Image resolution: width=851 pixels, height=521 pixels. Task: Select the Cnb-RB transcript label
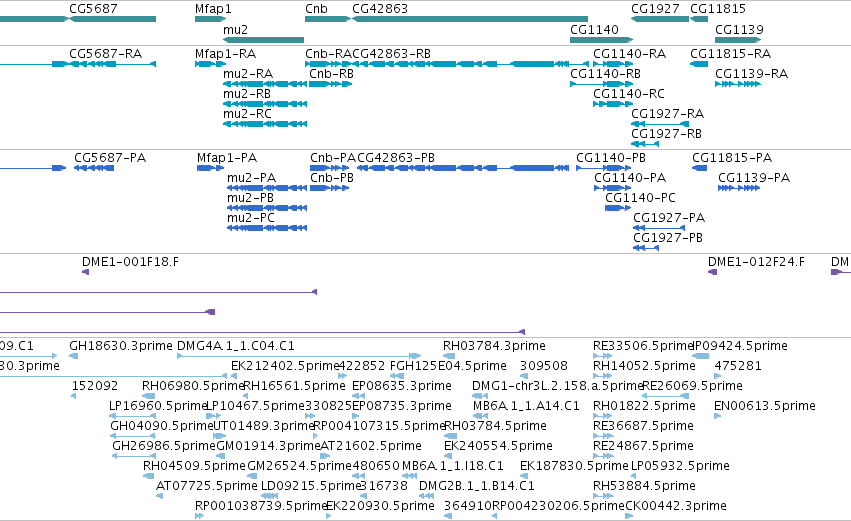pyautogui.click(x=331, y=74)
